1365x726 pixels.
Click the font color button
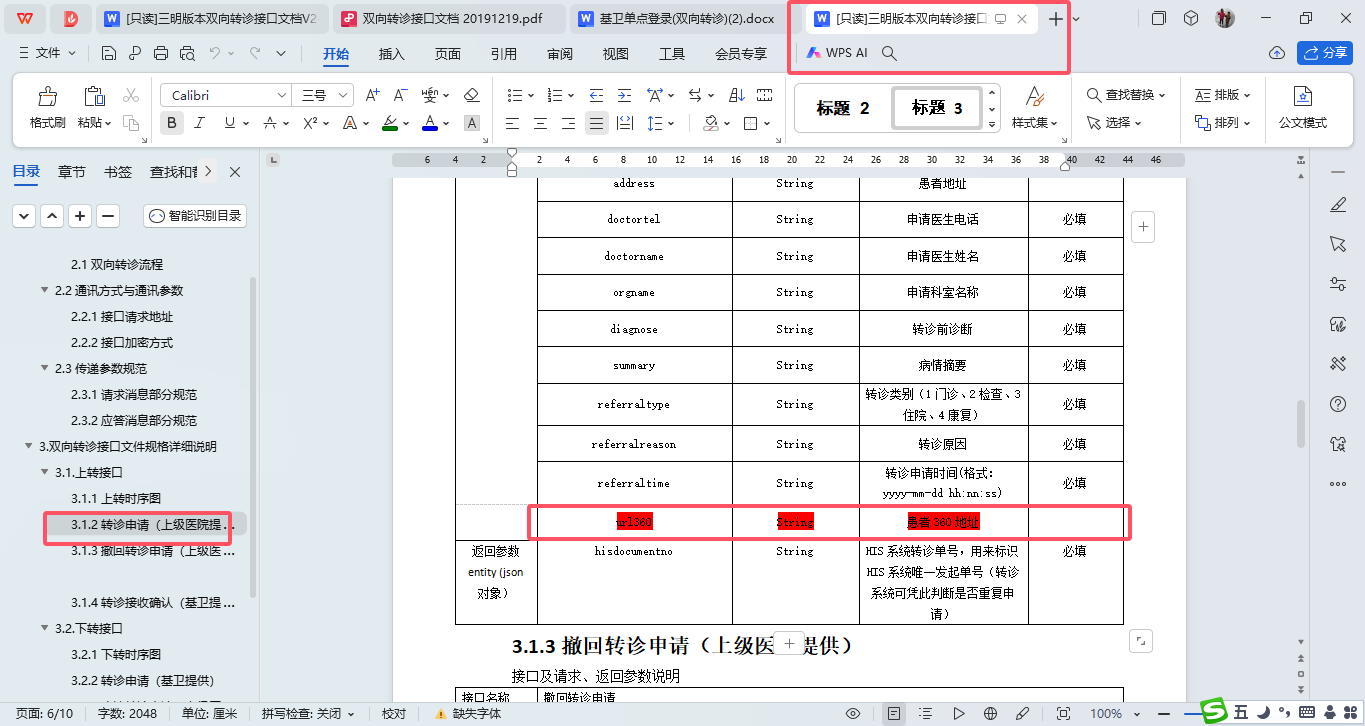pos(430,123)
